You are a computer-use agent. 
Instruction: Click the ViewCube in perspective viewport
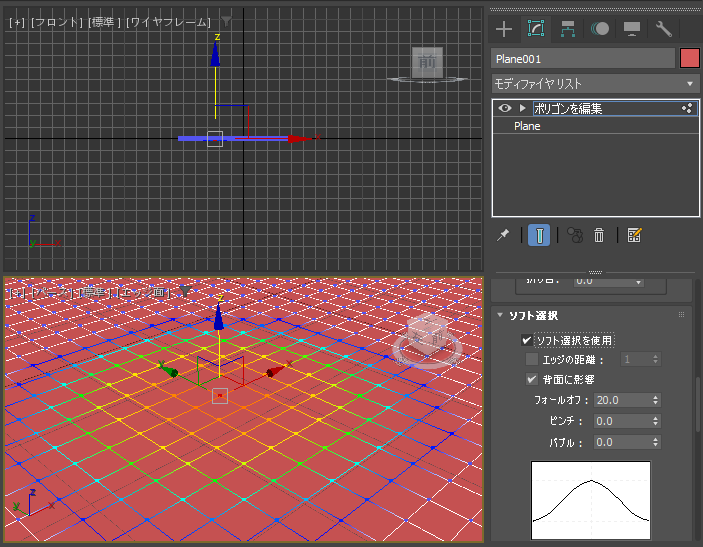(427, 336)
